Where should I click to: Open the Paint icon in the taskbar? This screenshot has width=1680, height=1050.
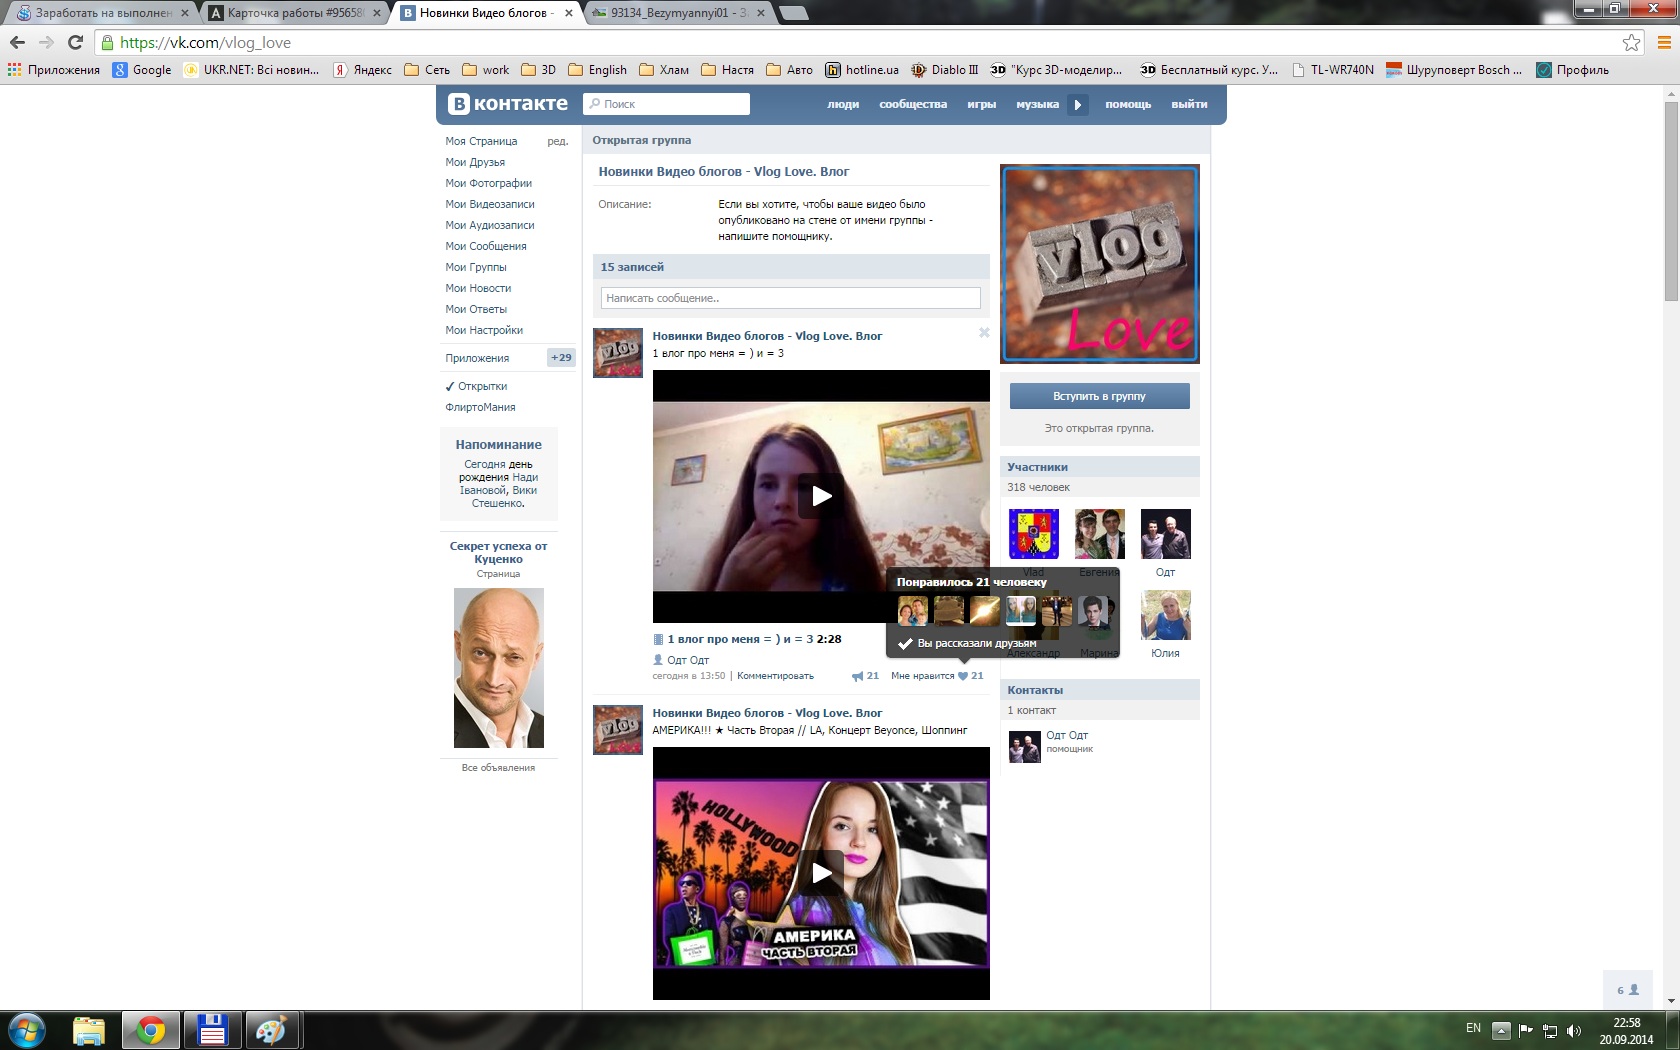click(x=271, y=1030)
